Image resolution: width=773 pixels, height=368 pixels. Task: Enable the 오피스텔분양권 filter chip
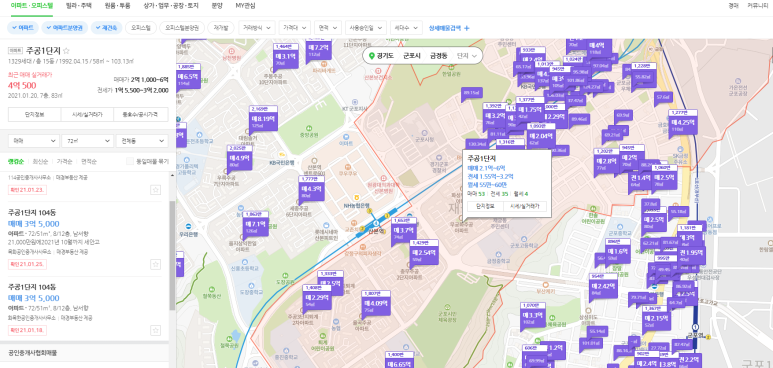(181, 28)
